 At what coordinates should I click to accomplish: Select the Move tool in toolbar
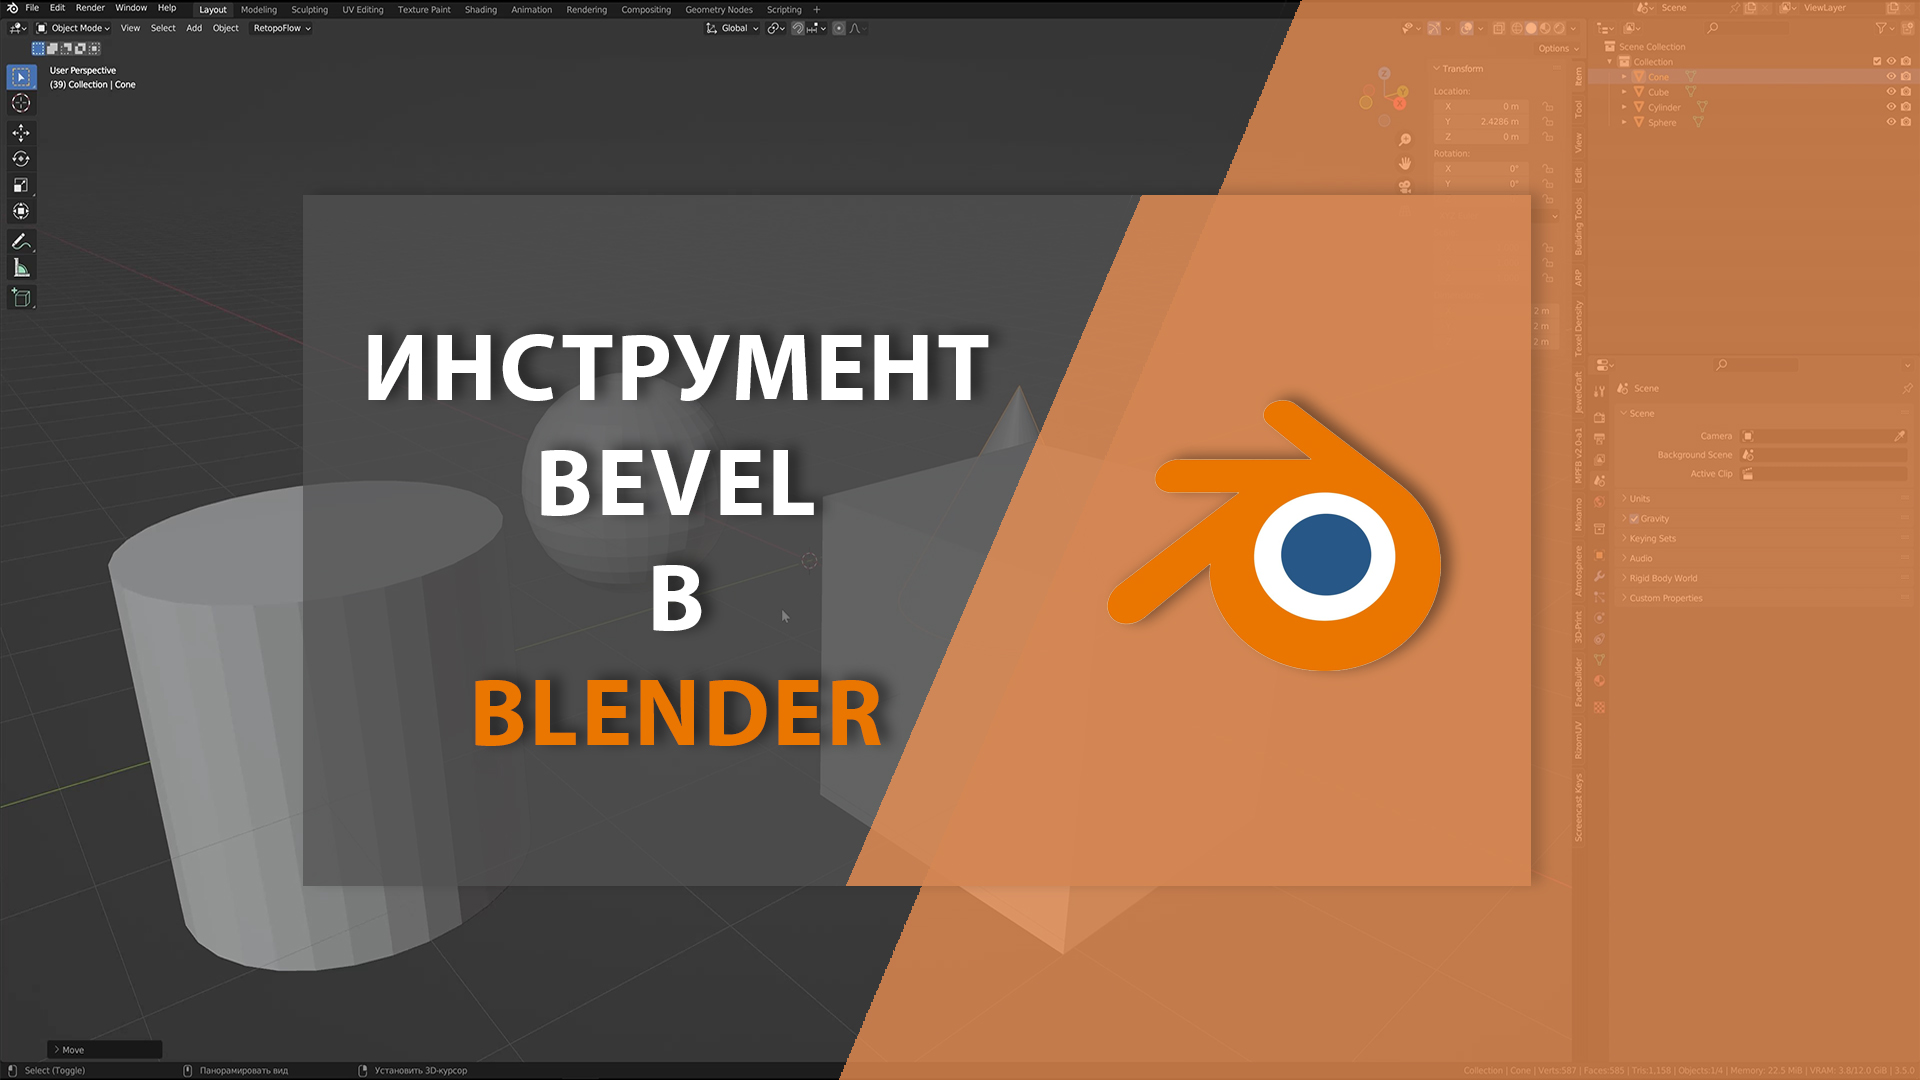click(20, 132)
